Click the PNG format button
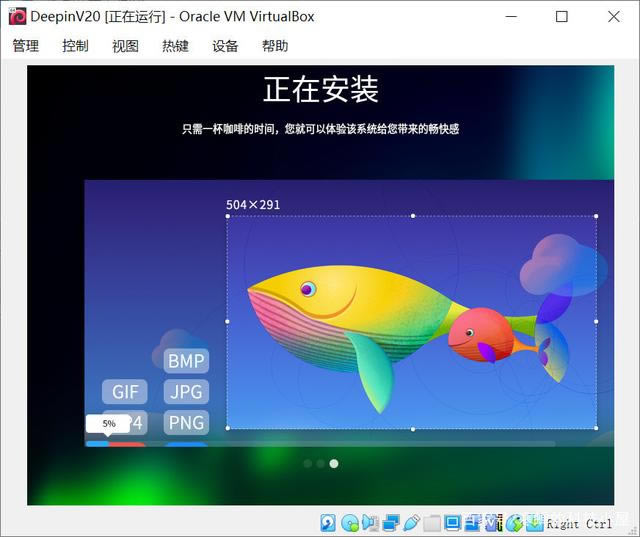Screen dimensions: 640x537 point(186,422)
